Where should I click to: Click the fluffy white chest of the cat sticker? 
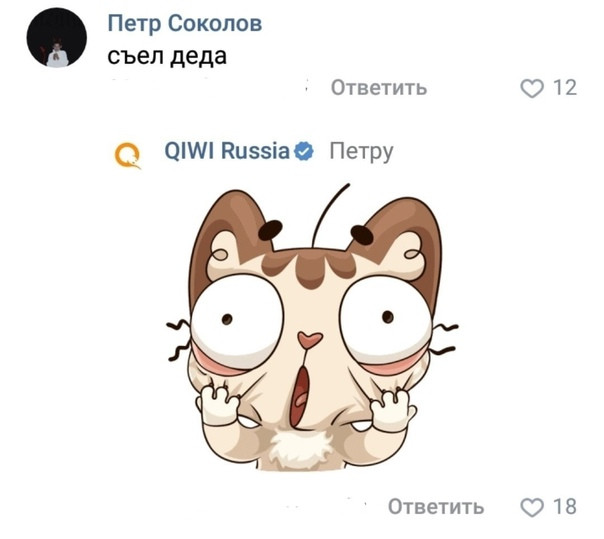pos(300,449)
